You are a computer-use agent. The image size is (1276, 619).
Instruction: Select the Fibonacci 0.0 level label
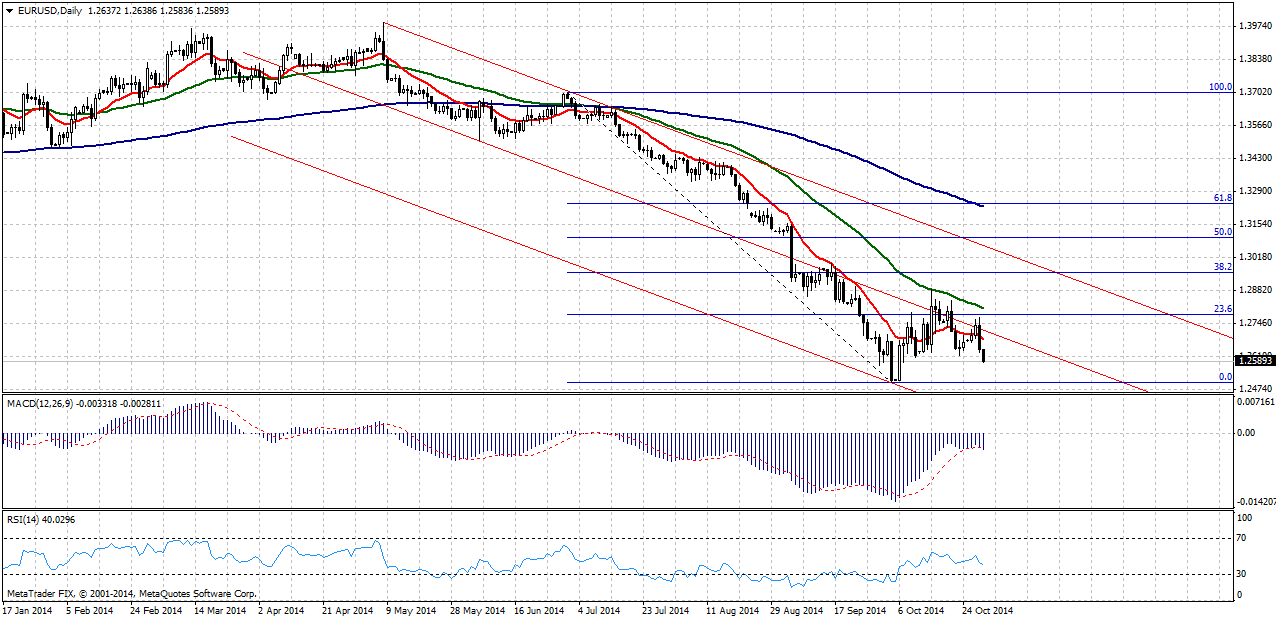coord(1225,377)
